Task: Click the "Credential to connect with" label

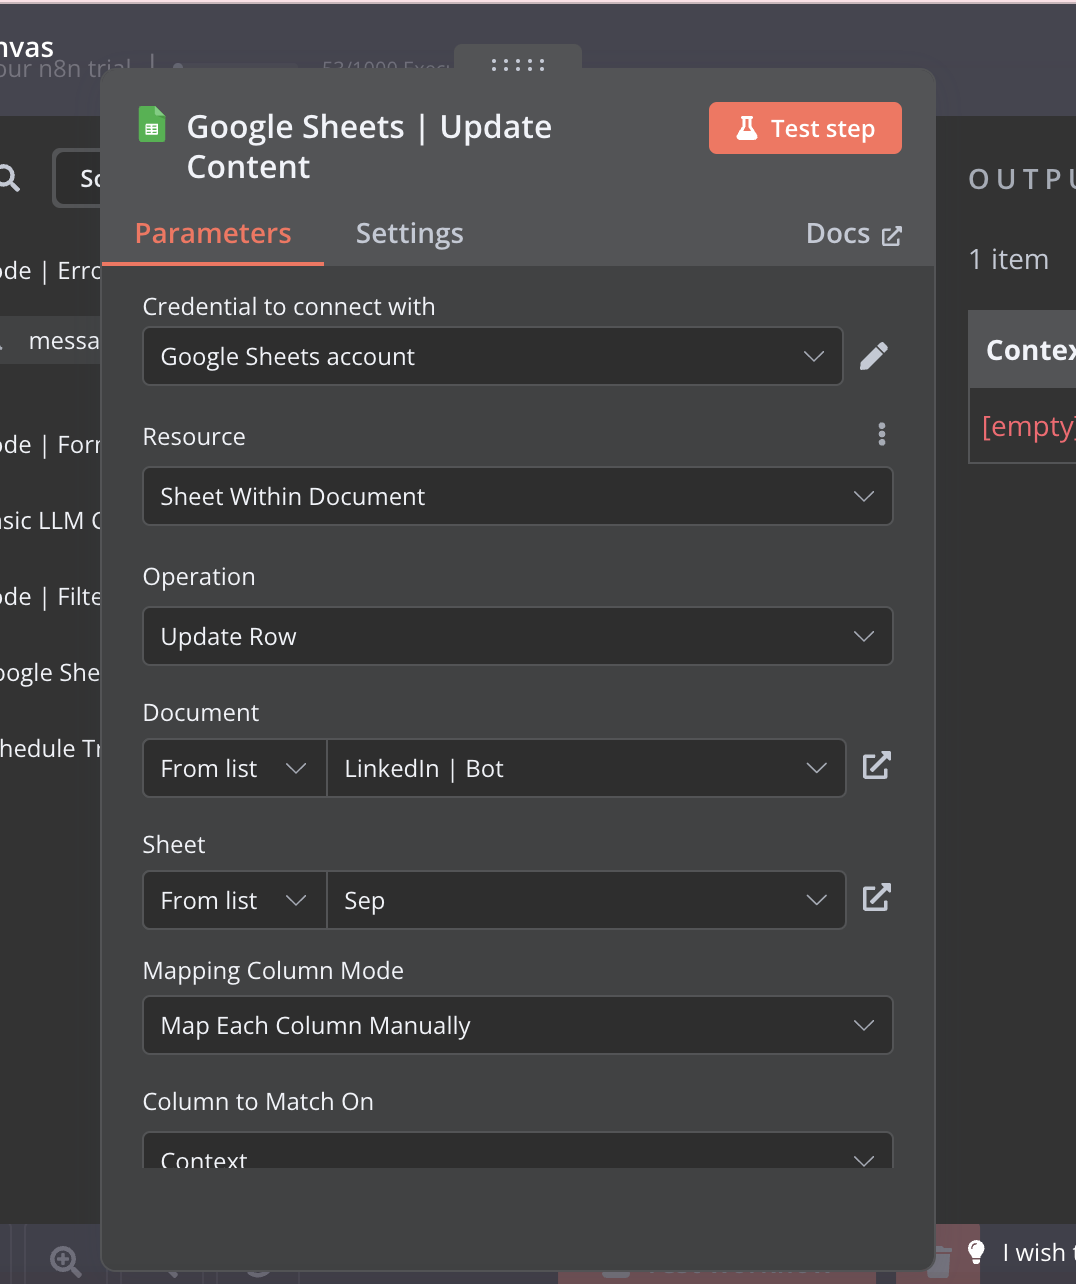Action: point(289,307)
